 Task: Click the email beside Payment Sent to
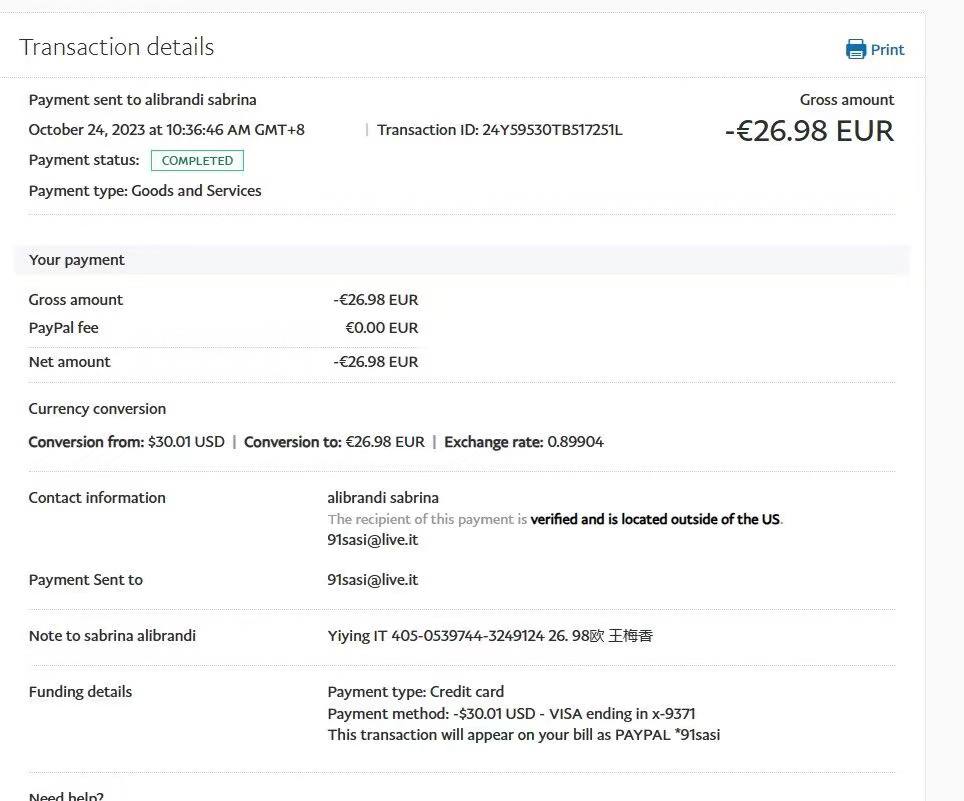point(372,580)
